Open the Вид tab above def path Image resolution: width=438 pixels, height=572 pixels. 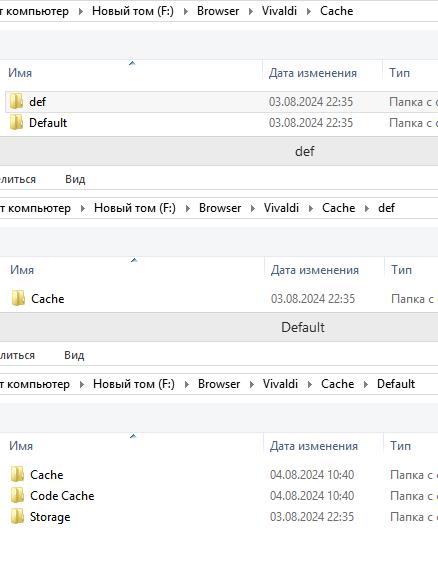[75, 179]
